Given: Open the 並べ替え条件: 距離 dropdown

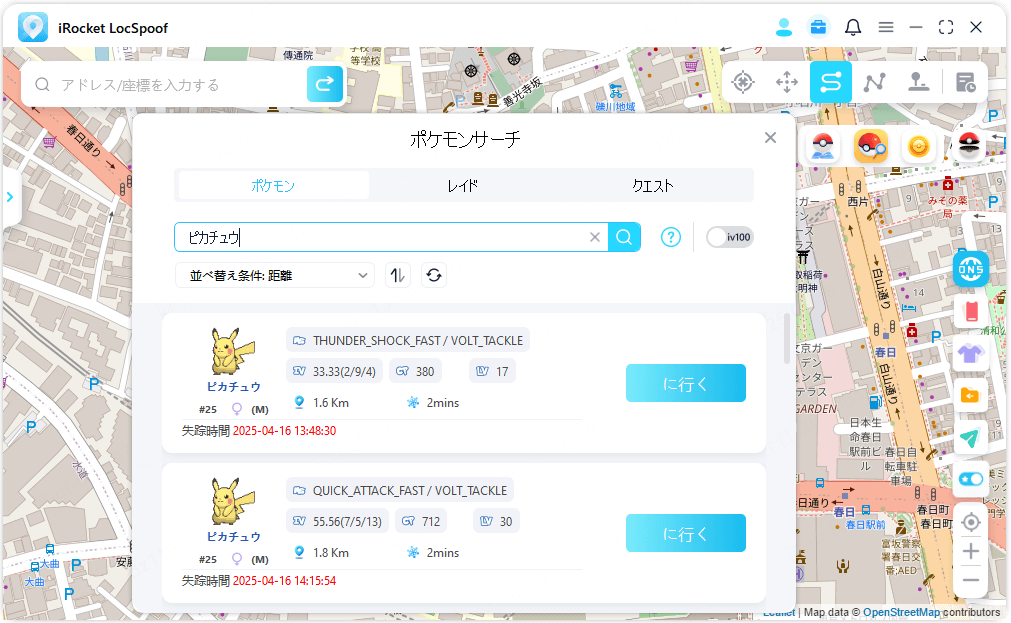Looking at the screenshot, I should 275,275.
